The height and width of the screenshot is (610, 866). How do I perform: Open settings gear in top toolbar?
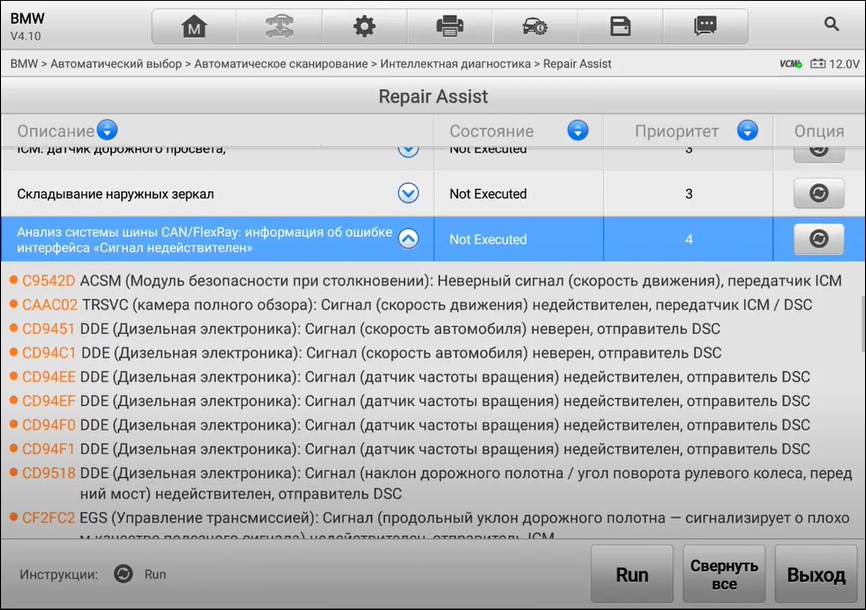(365, 26)
